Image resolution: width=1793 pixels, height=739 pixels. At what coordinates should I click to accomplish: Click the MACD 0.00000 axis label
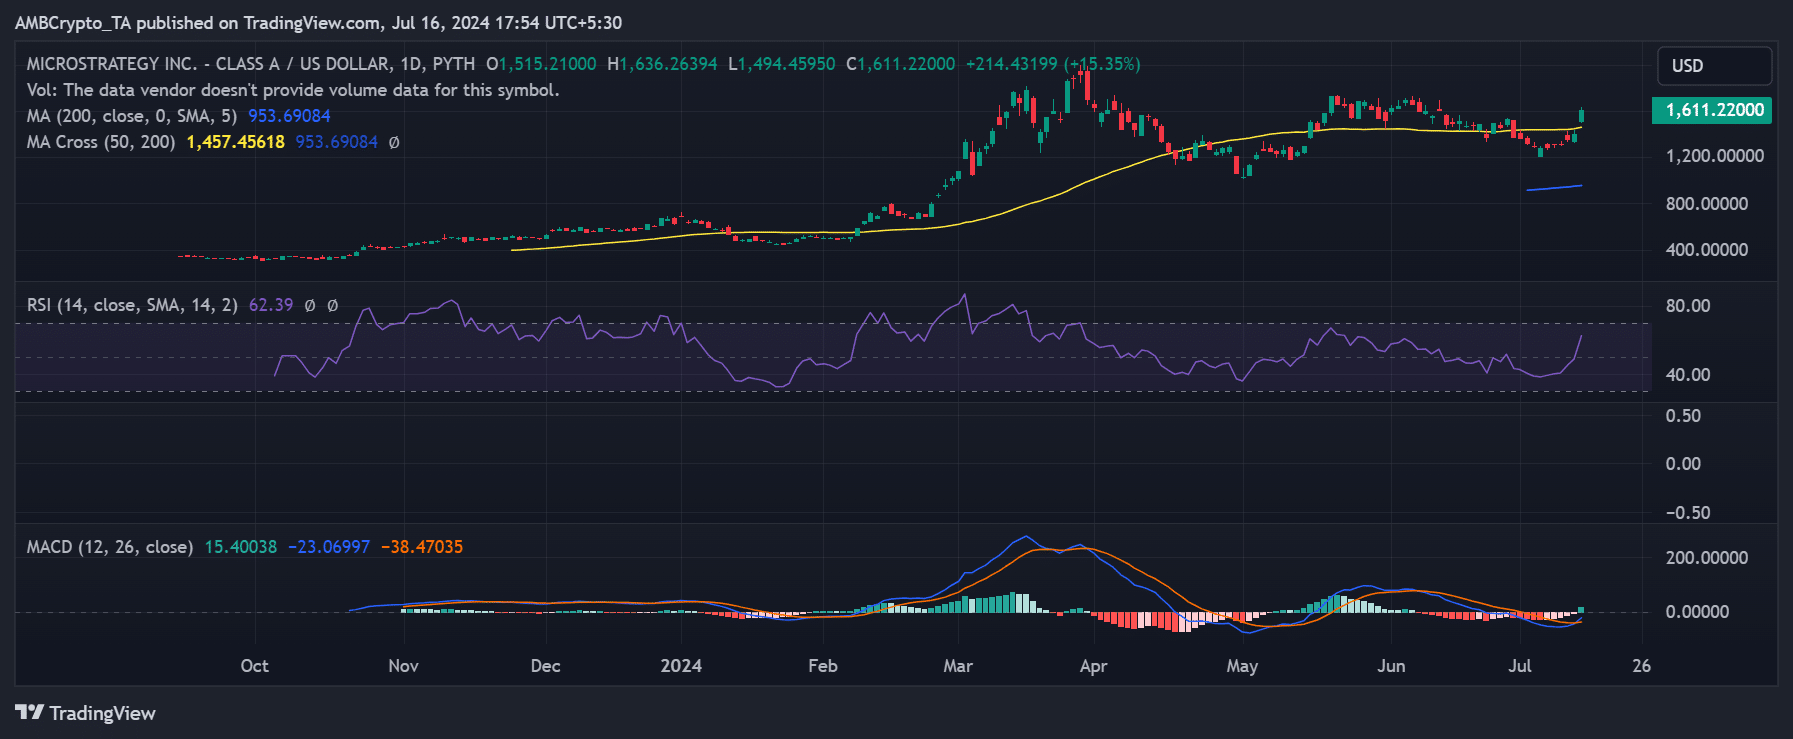1697,612
